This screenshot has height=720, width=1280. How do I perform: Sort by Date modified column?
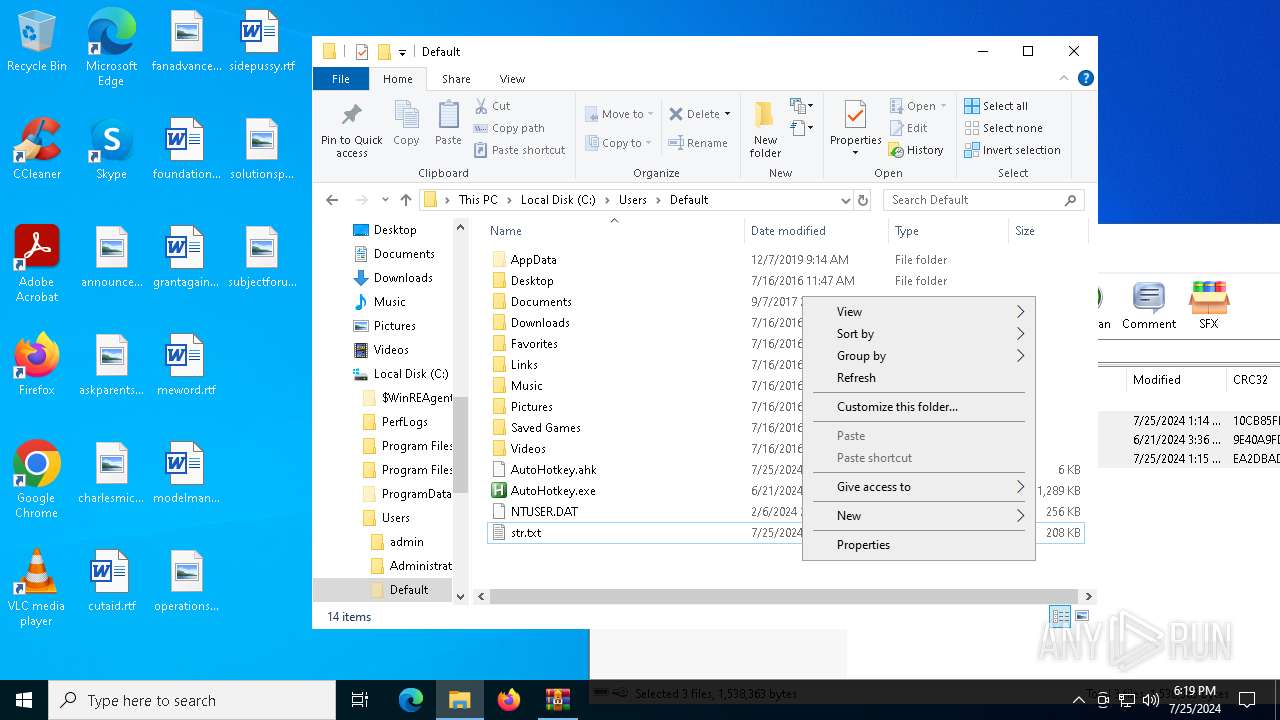(816, 231)
